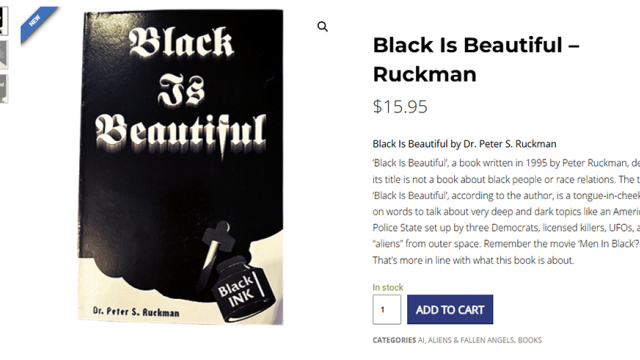Click the 'Black Is Beautiful by Dr. Peter S. Ruckman' subtitle
The image size is (640, 360).
point(464,144)
